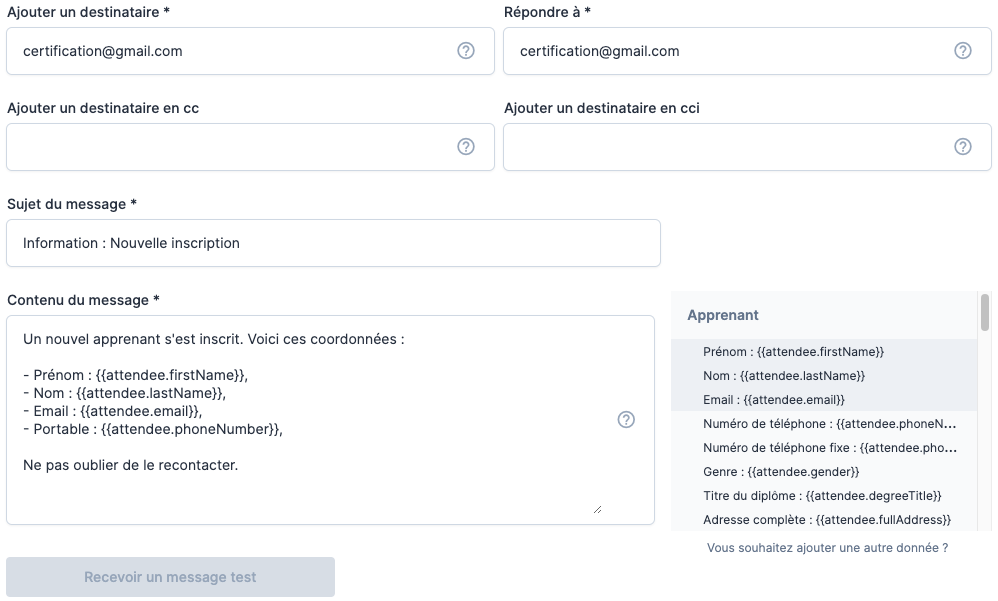The image size is (998, 601).
Task: Click into the 'Répondre à' email field
Action: click(727, 51)
